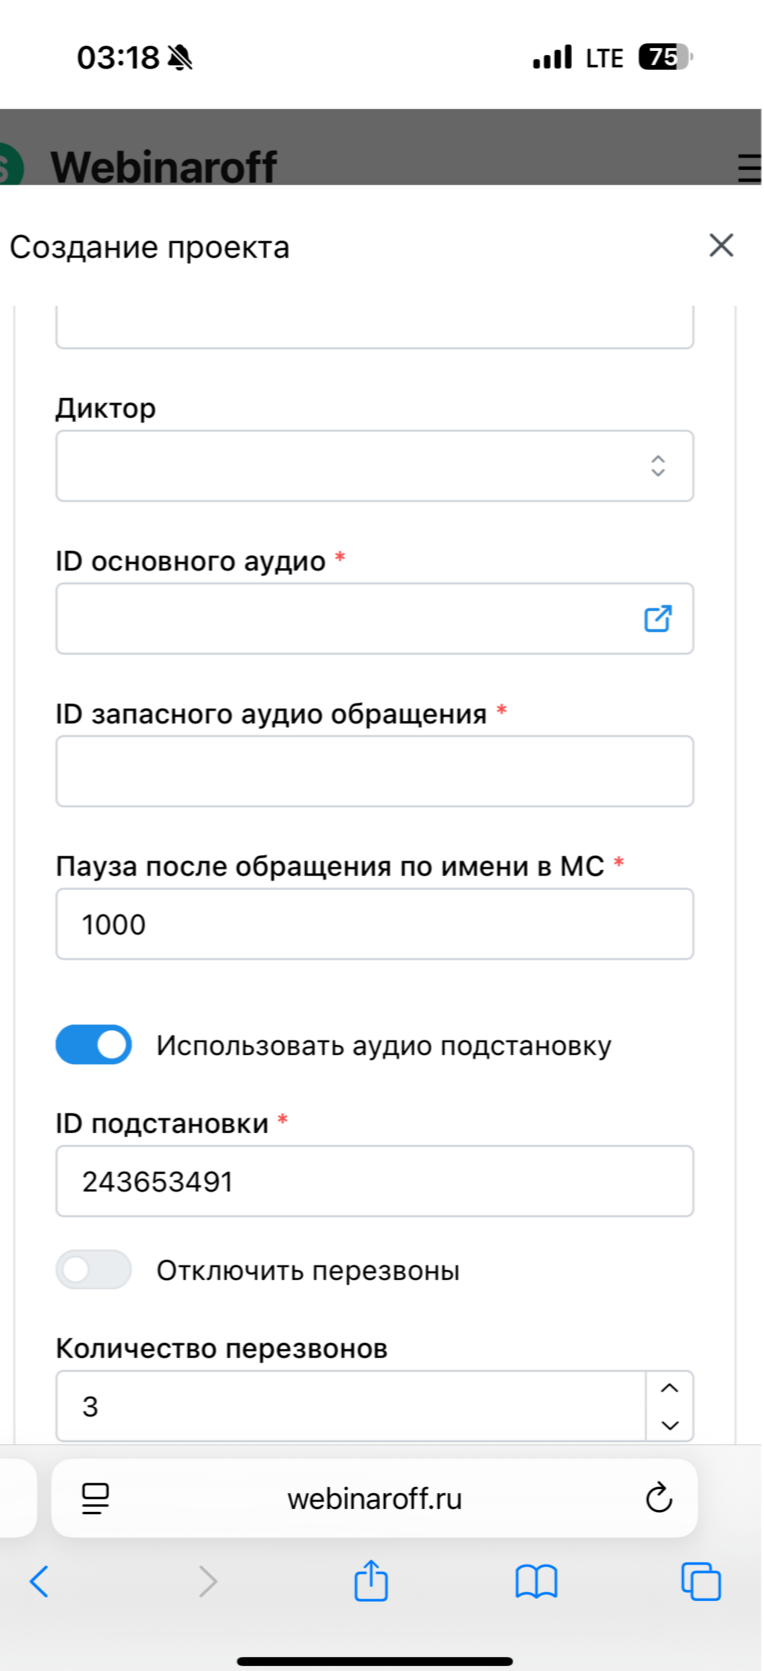The height and width of the screenshot is (1671, 764).
Task: Disable Использовать аудио подстановку toggle
Action: (x=94, y=1045)
